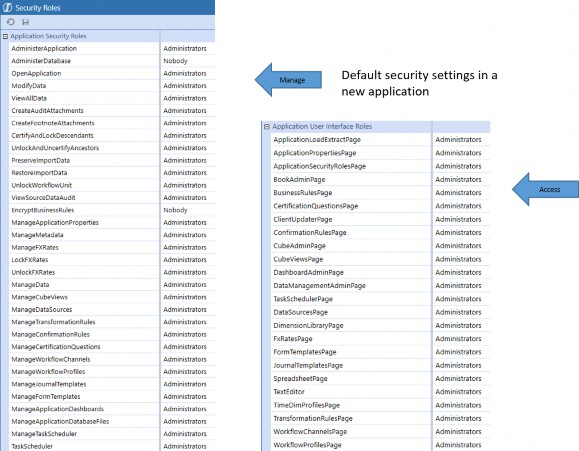Select the BusinessRulesPage role
Viewport: 579px width, 451px height.
(x=302, y=192)
